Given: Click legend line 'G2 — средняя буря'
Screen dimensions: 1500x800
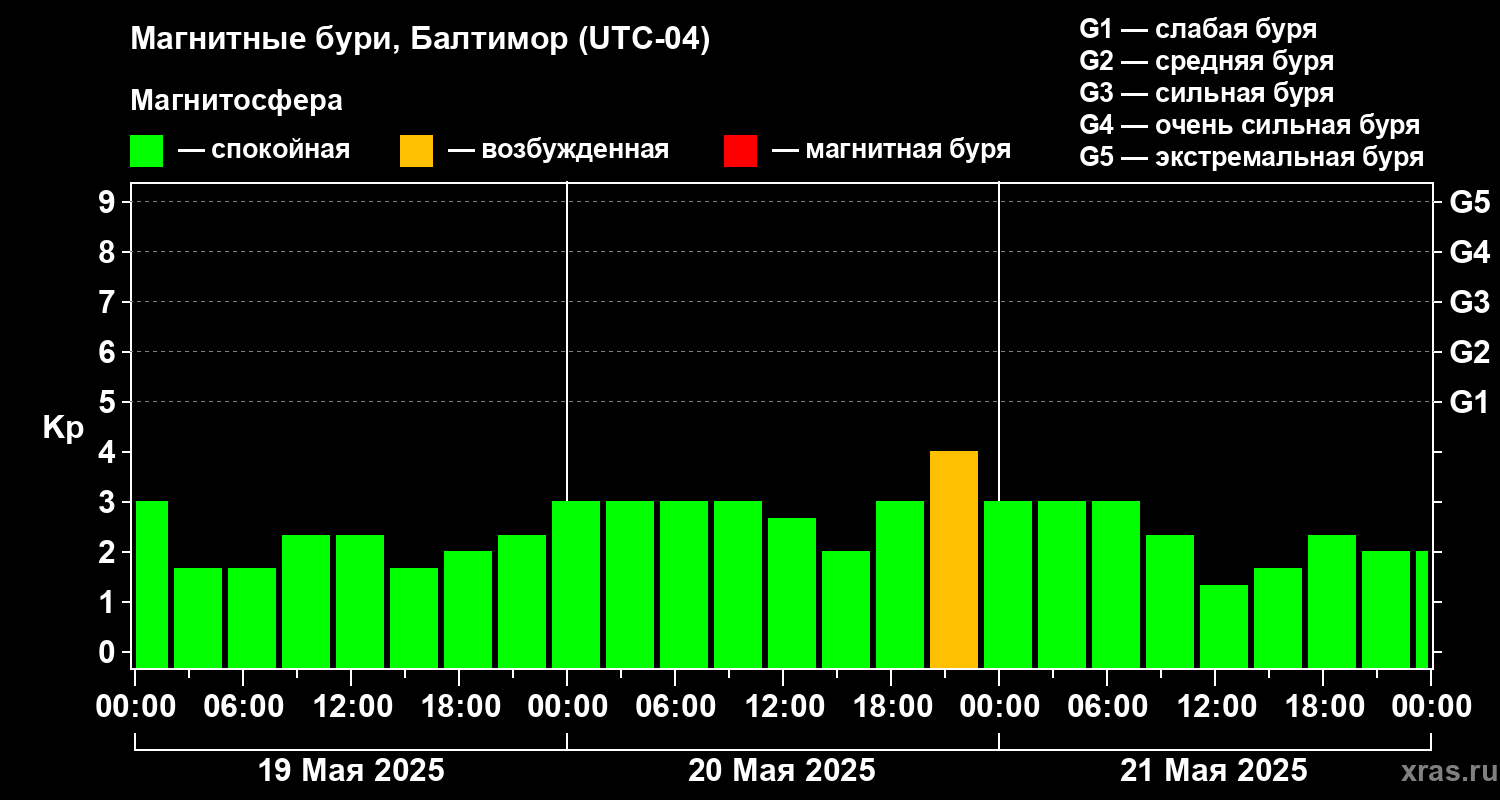Looking at the screenshot, I should coord(1207,61).
